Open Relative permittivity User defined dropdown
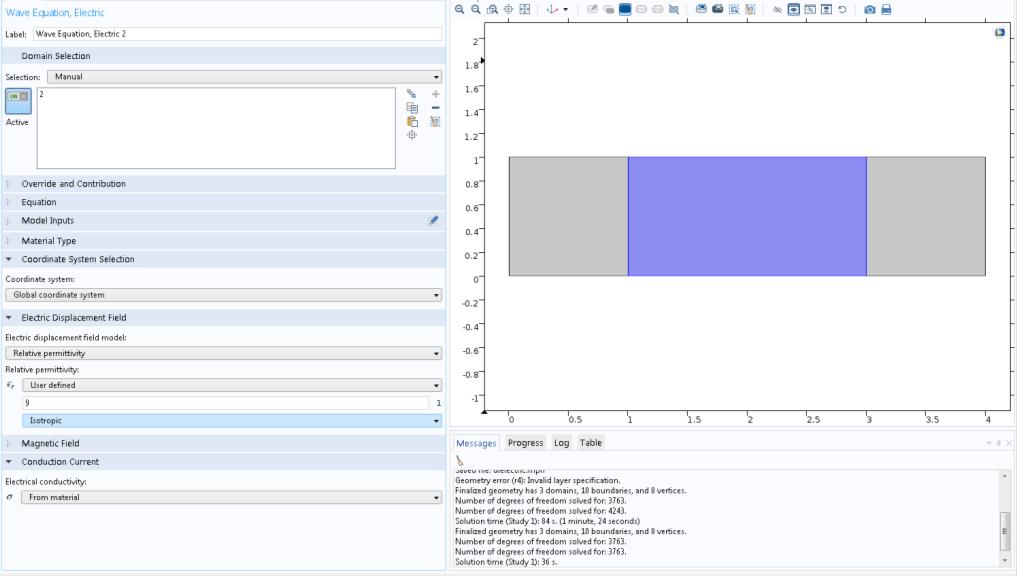The width and height of the screenshot is (1017, 576). 232,385
